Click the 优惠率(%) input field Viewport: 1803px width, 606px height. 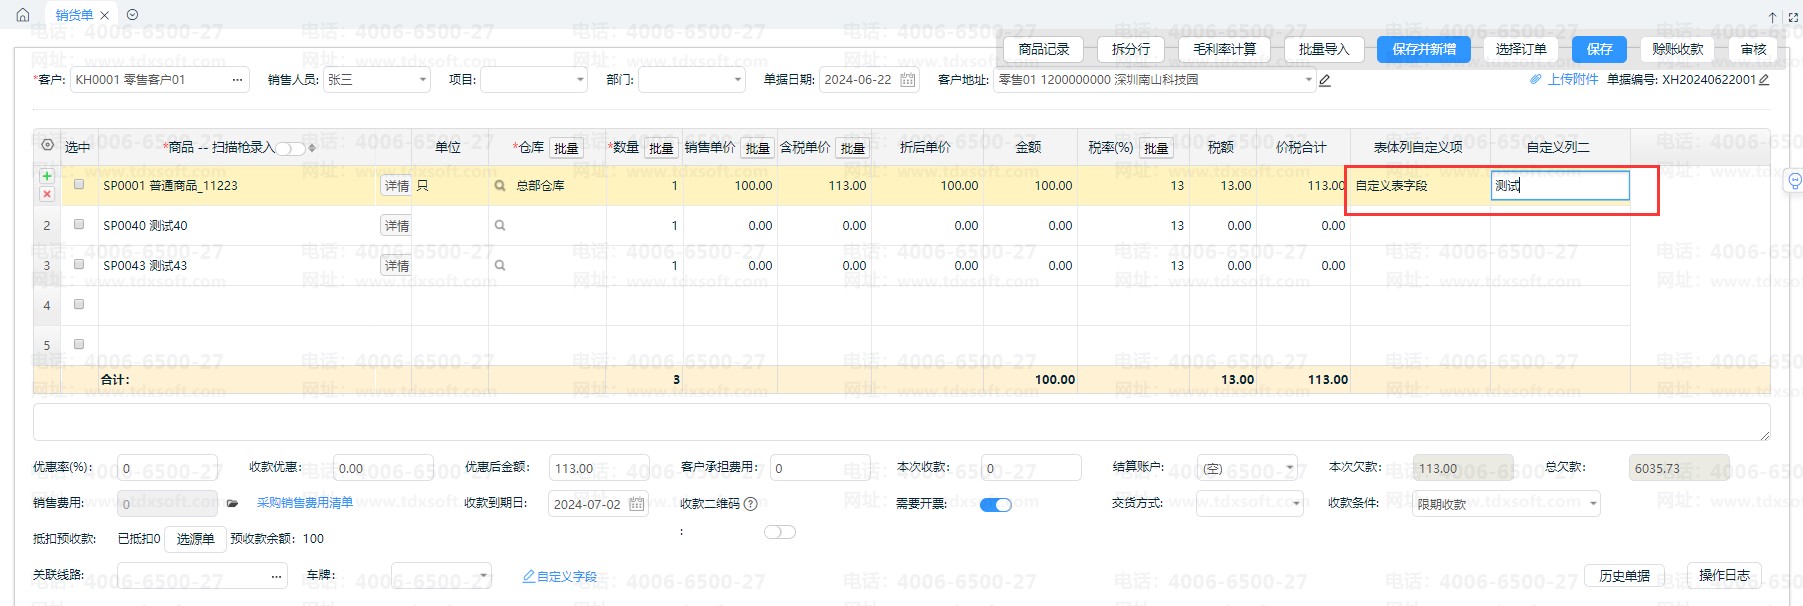click(168, 468)
